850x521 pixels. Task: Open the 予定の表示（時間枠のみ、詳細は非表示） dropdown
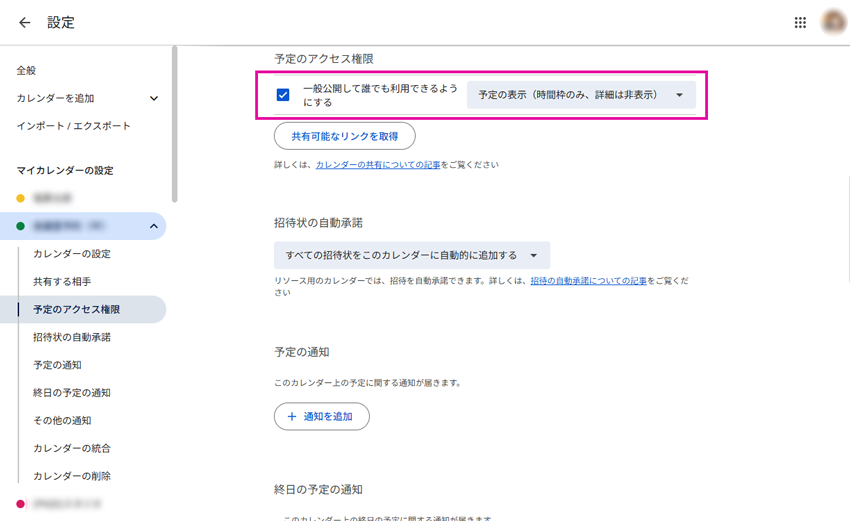point(581,95)
